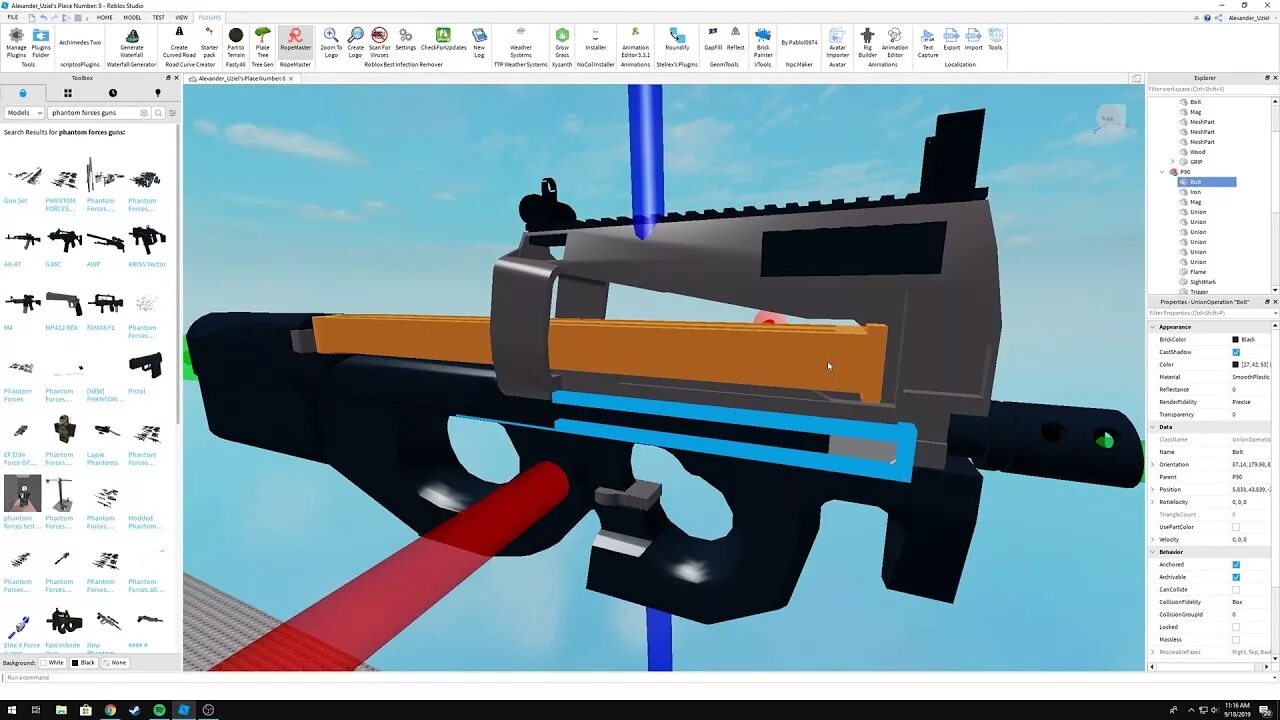1280x720 pixels.
Task: Expand the Orientation property
Action: point(1152,465)
